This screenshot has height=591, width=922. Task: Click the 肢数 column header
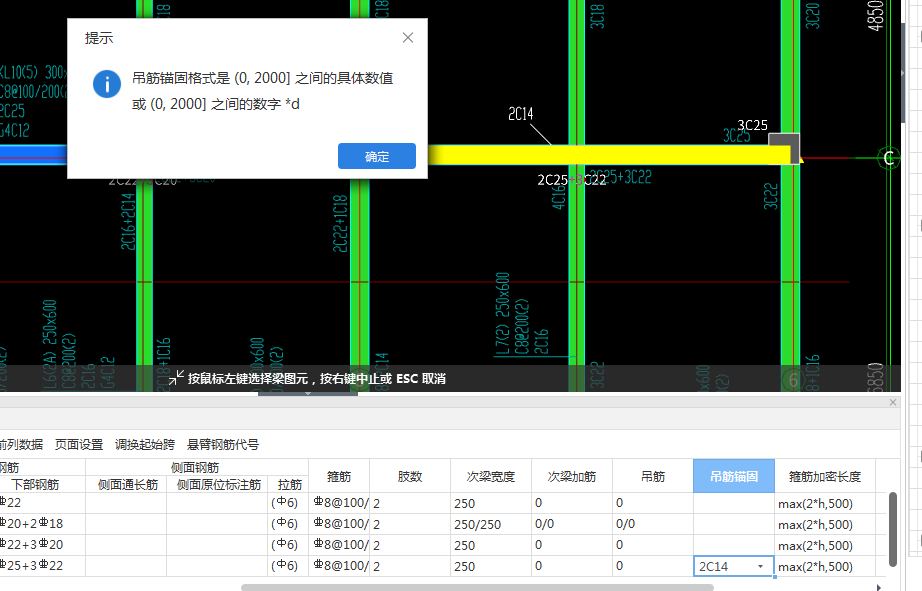[410, 476]
